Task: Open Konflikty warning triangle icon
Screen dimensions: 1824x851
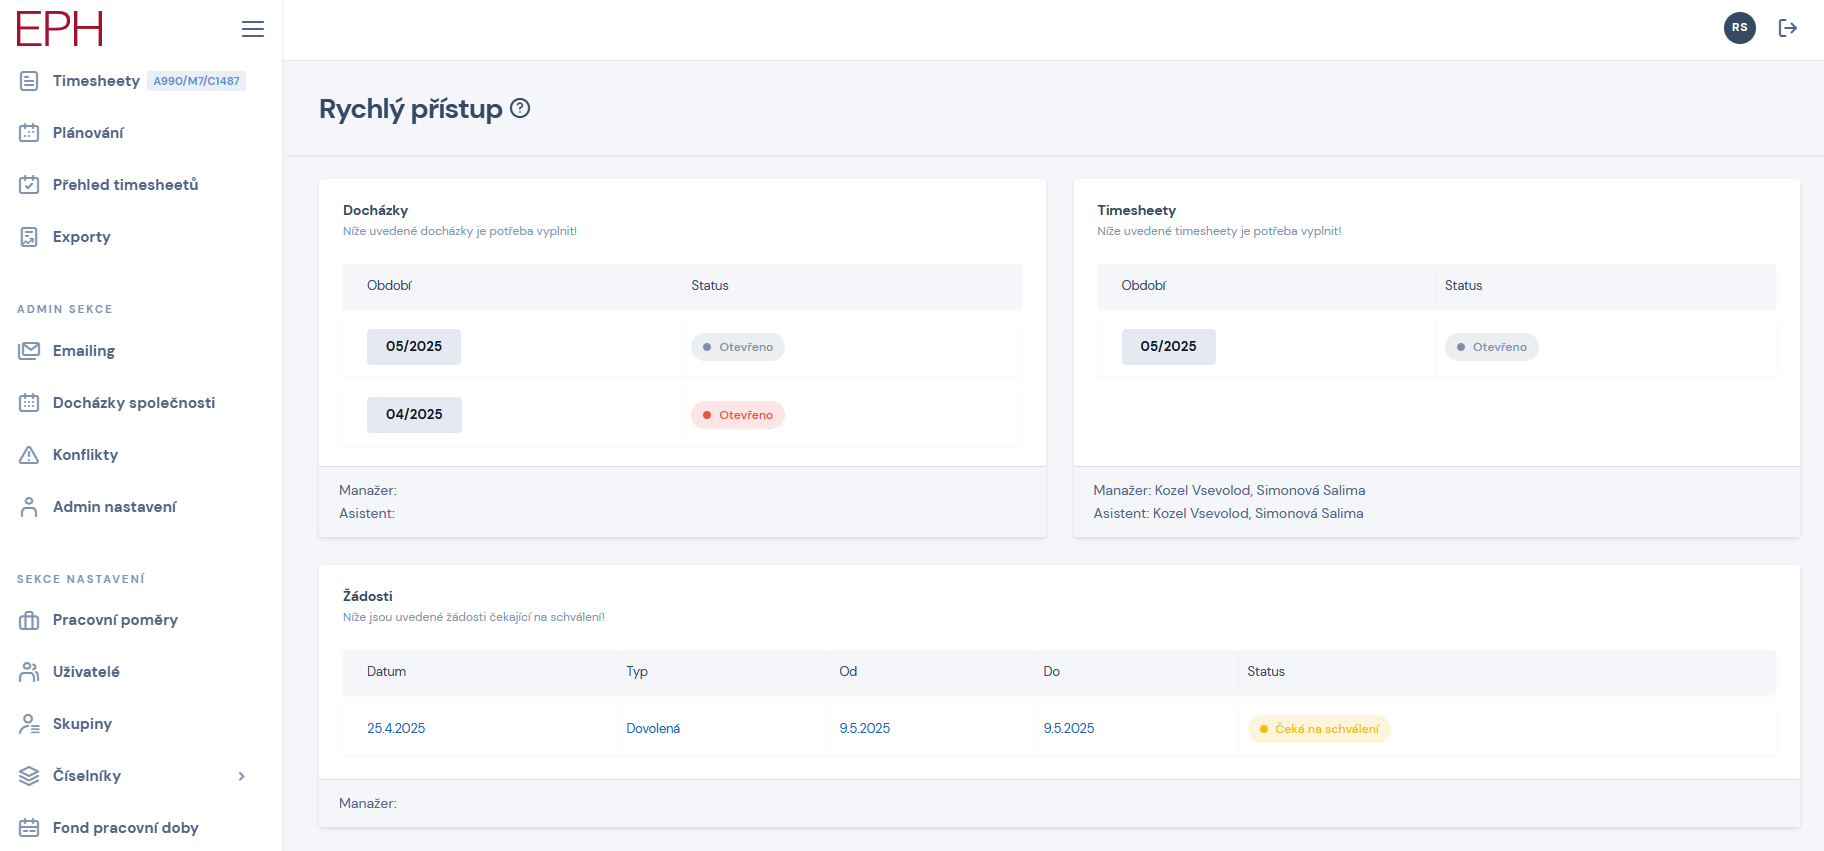Action: pyautogui.click(x=29, y=455)
